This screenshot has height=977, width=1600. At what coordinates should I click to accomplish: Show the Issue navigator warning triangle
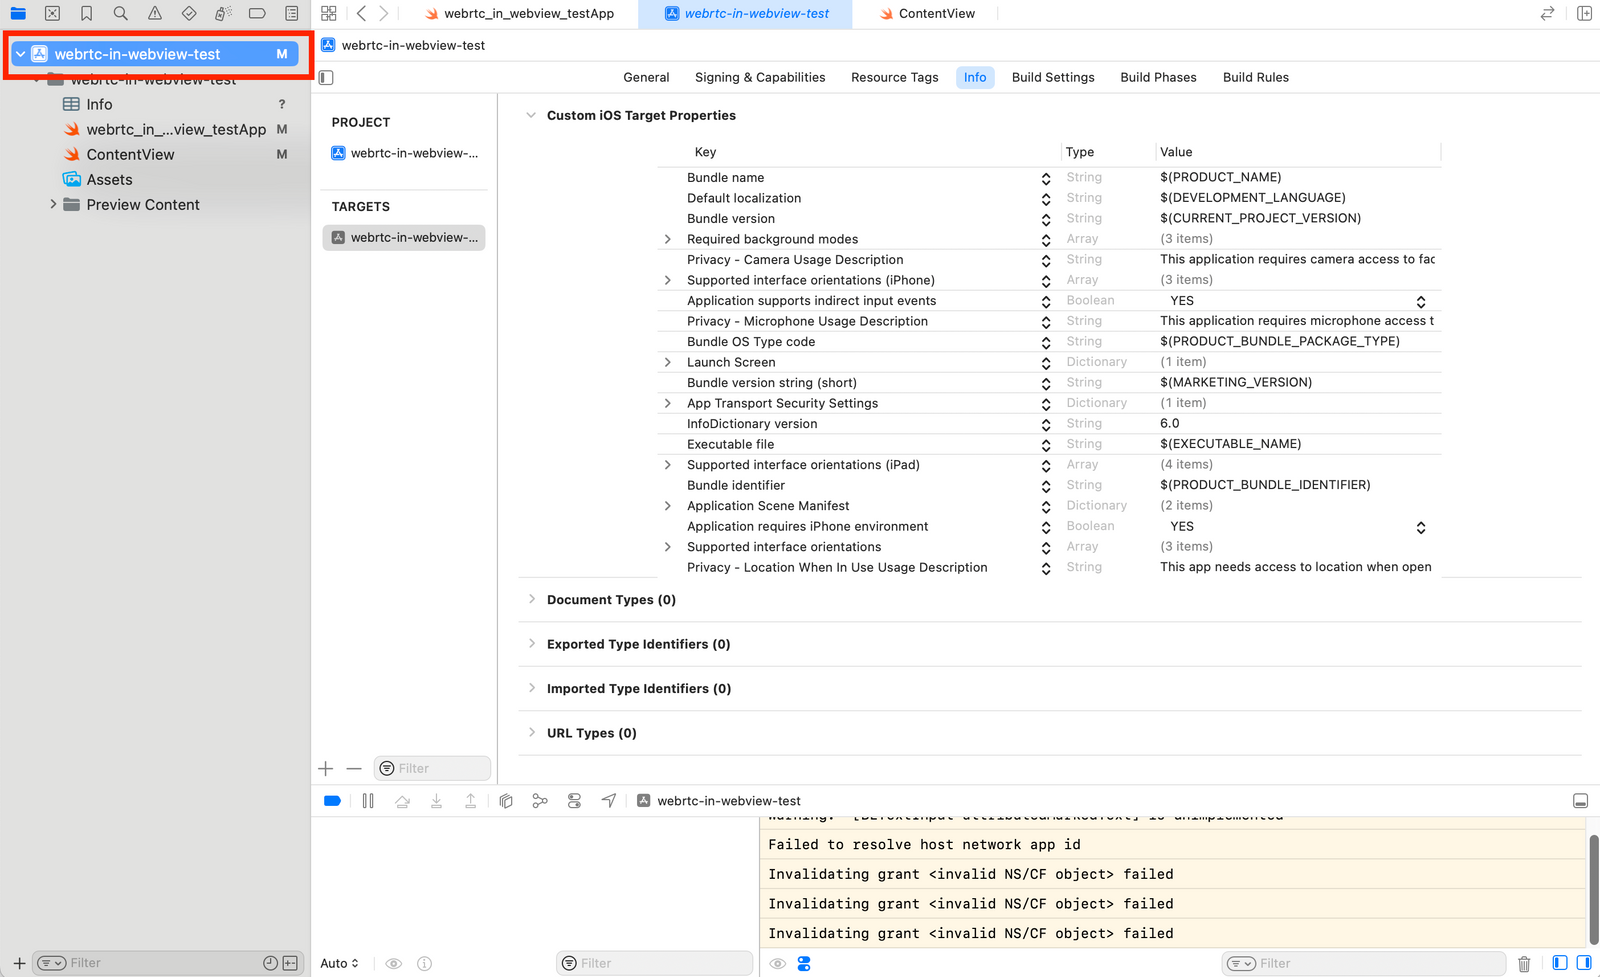coord(154,14)
